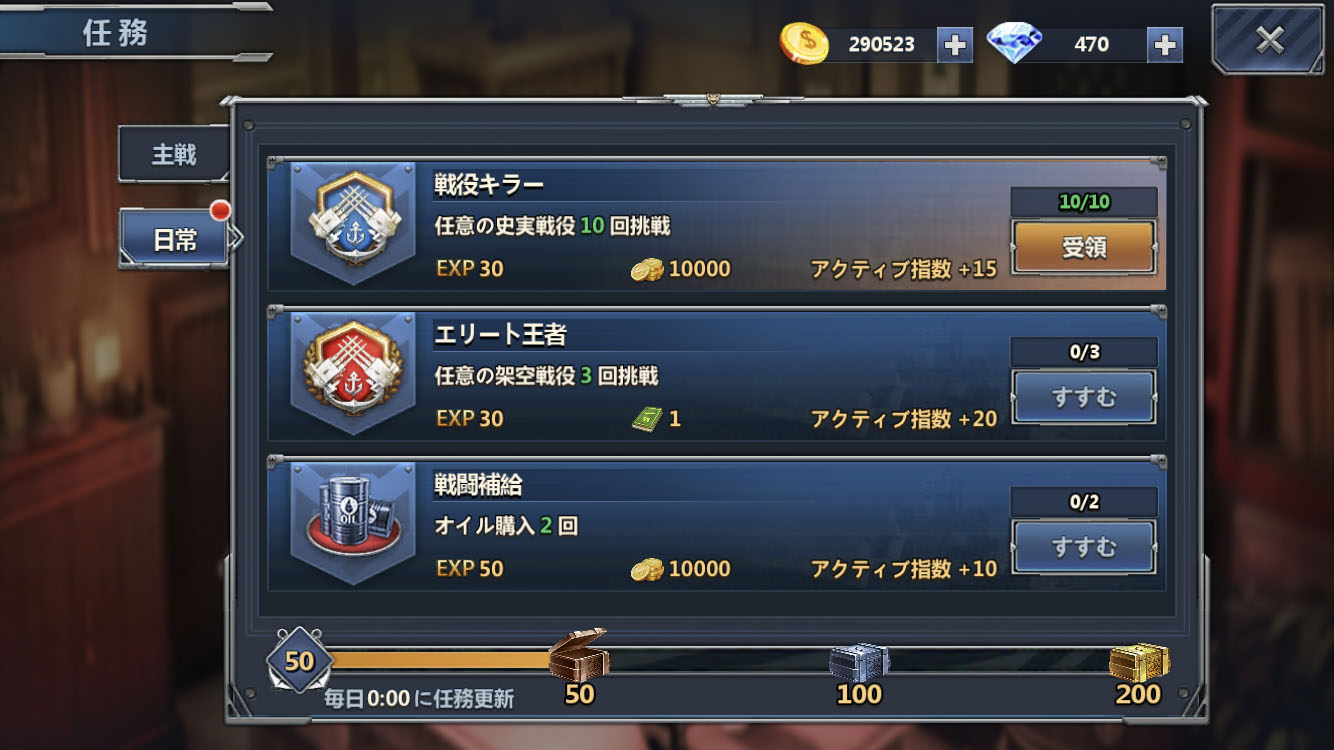1334x750 pixels.
Task: Claim reward with 受領 button
Action: (1084, 247)
